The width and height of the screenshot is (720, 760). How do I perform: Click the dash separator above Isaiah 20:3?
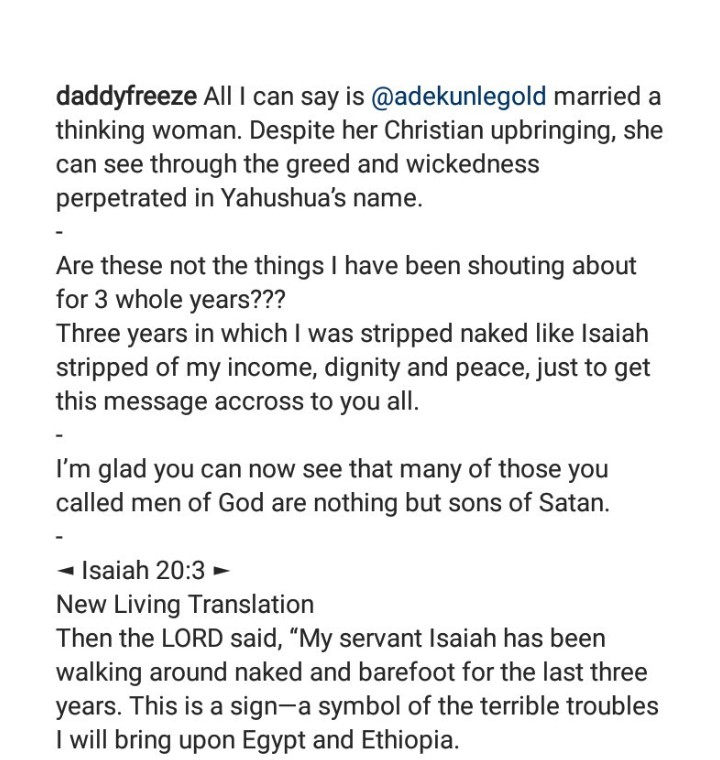point(60,538)
